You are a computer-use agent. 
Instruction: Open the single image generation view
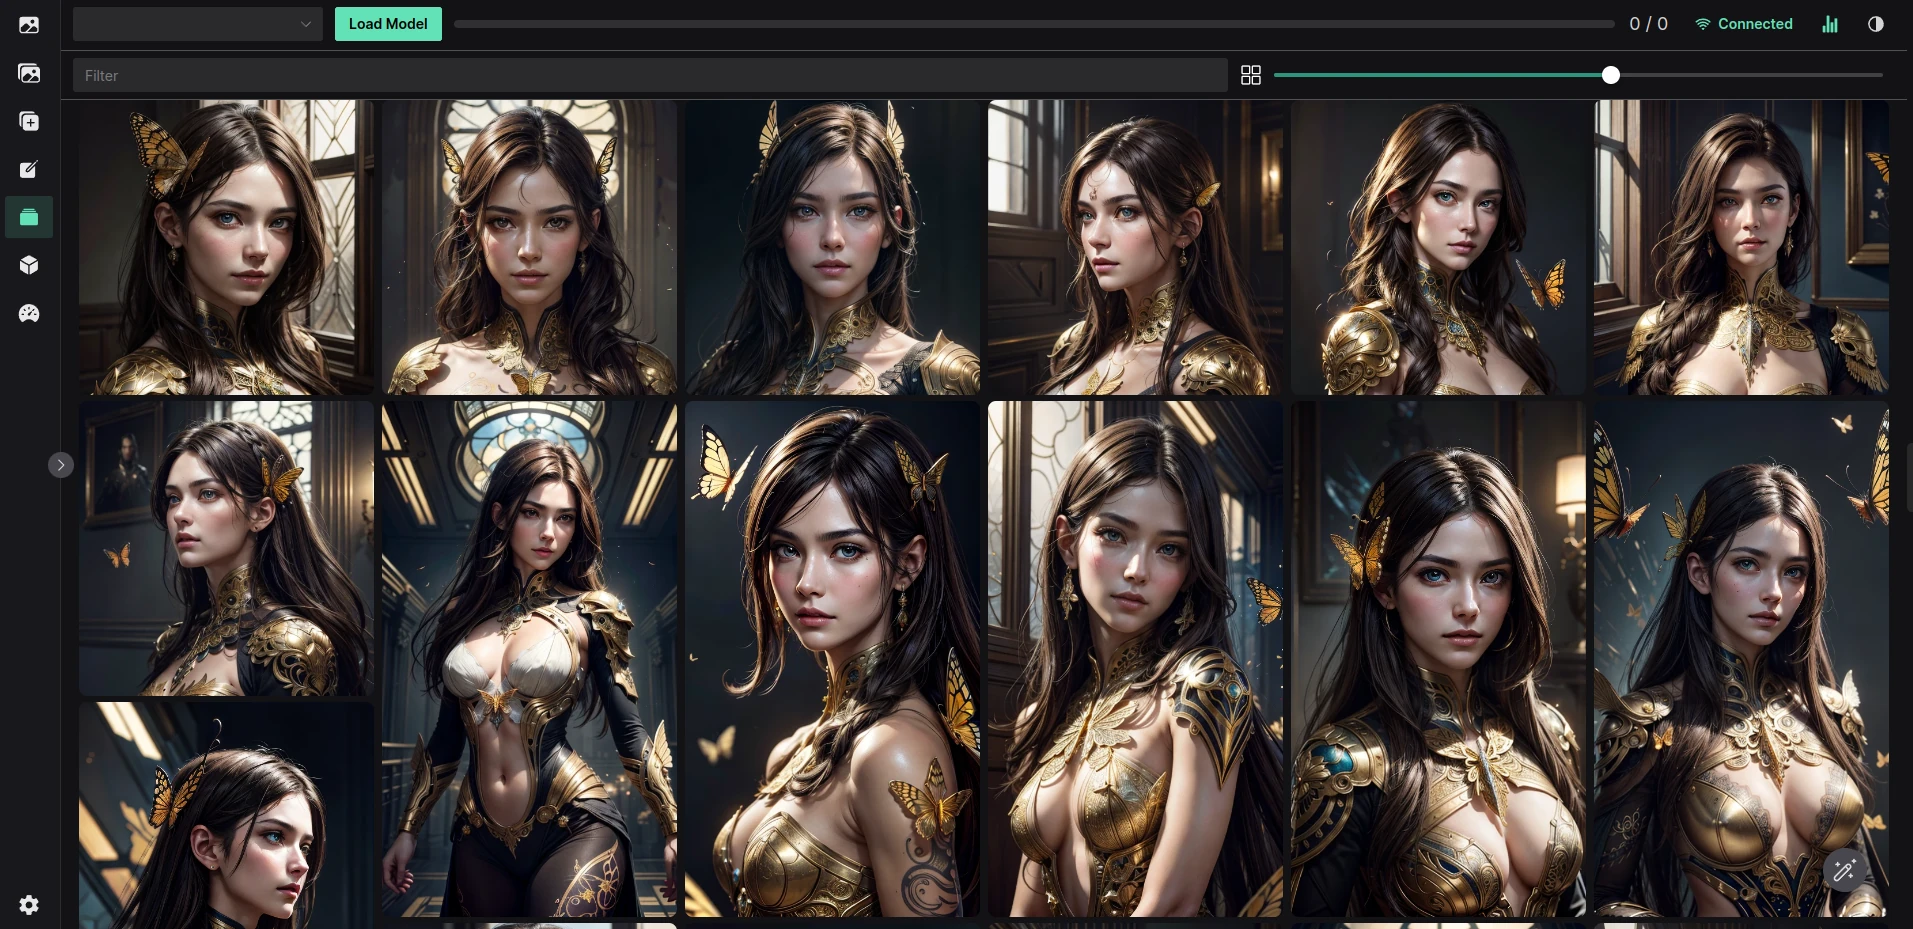29,25
